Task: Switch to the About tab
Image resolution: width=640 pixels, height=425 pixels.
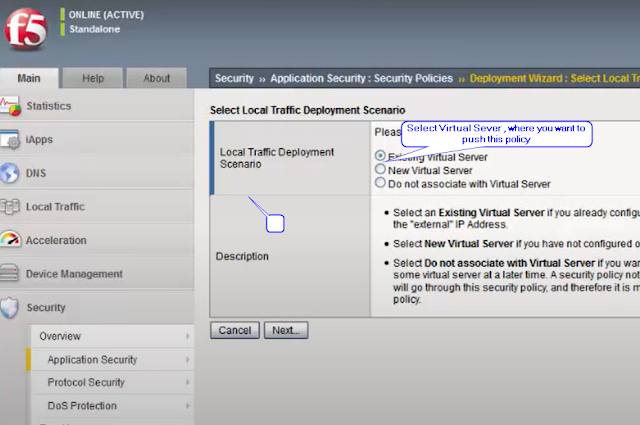Action: coord(157,78)
